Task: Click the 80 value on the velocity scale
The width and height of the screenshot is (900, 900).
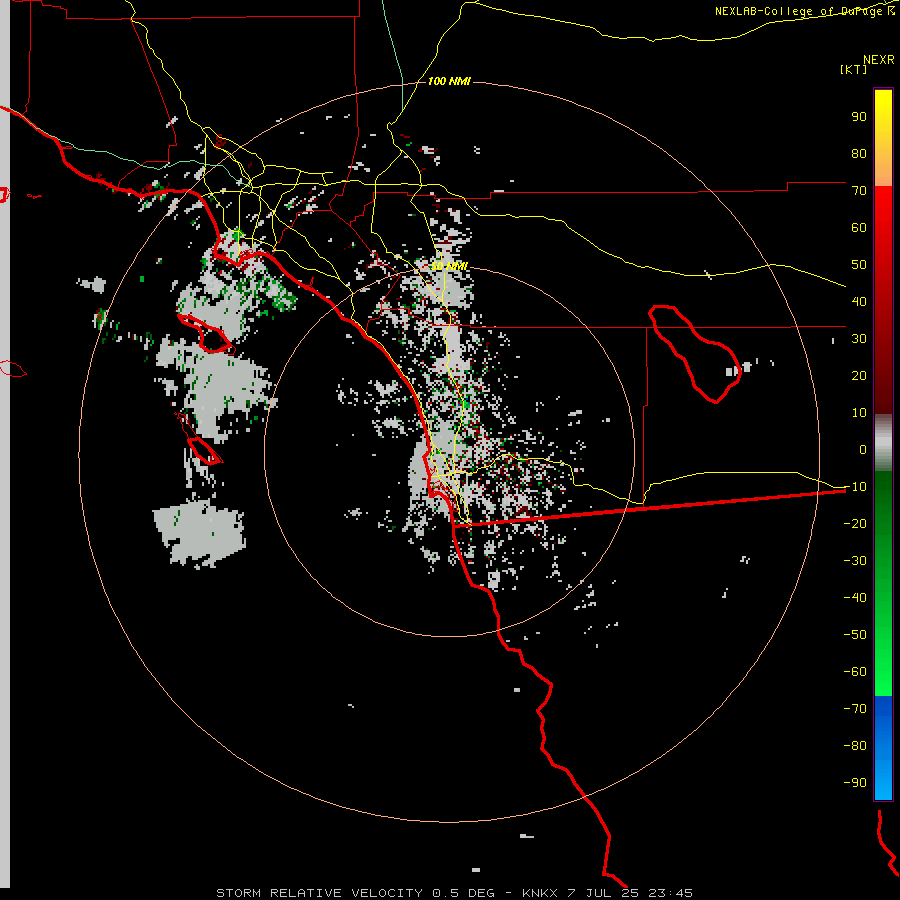Action: [x=859, y=153]
